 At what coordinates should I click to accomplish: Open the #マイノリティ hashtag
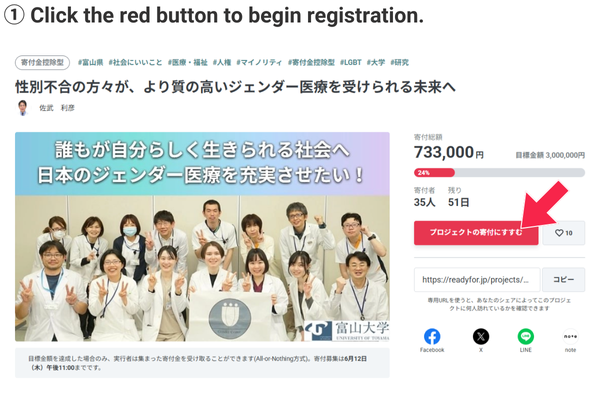point(259,62)
